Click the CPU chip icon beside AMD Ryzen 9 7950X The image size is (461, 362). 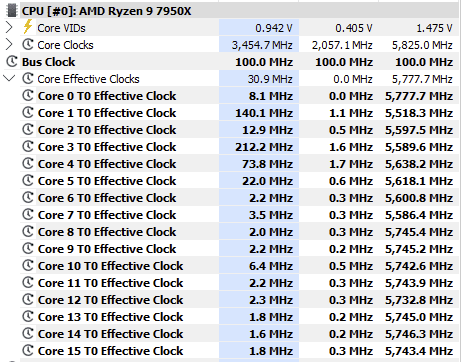click(x=12, y=10)
